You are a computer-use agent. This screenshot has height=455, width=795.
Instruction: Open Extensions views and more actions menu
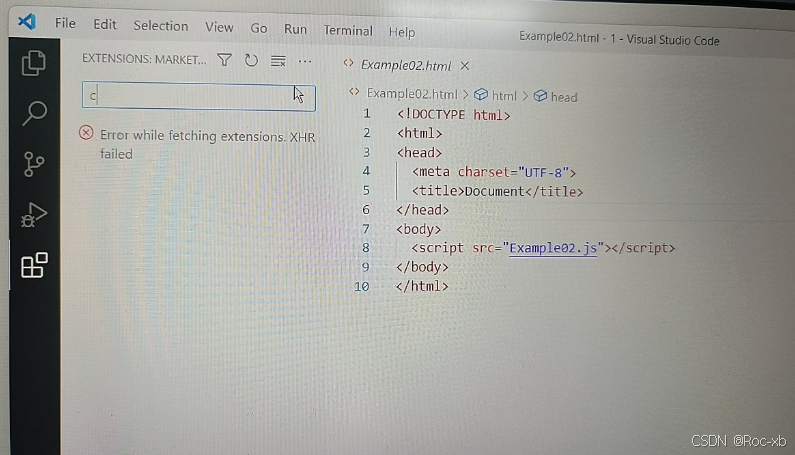[x=305, y=62]
